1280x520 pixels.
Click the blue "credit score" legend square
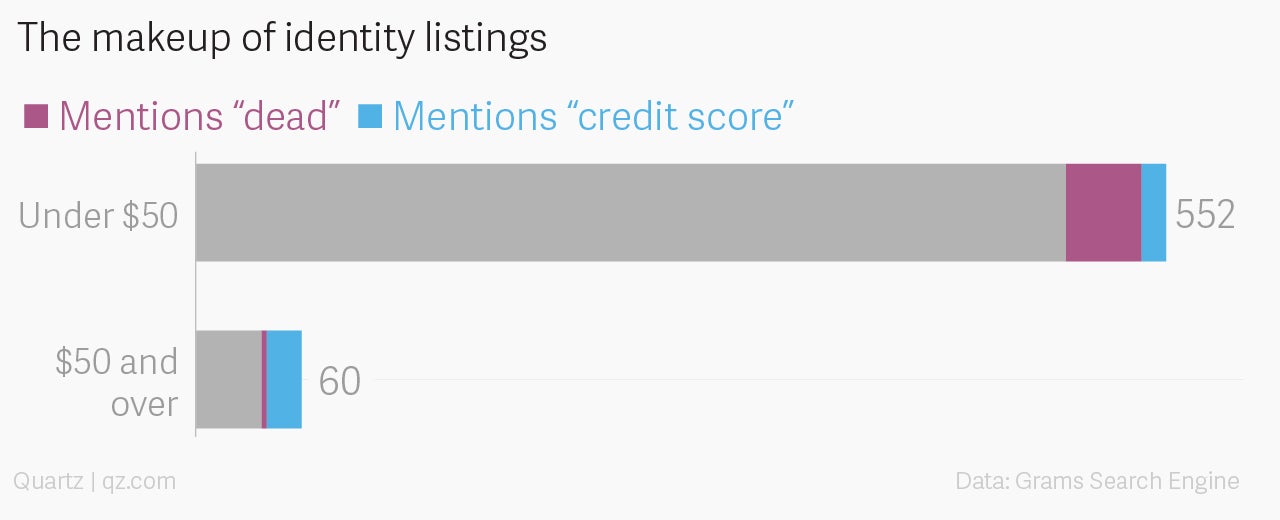coord(370,116)
